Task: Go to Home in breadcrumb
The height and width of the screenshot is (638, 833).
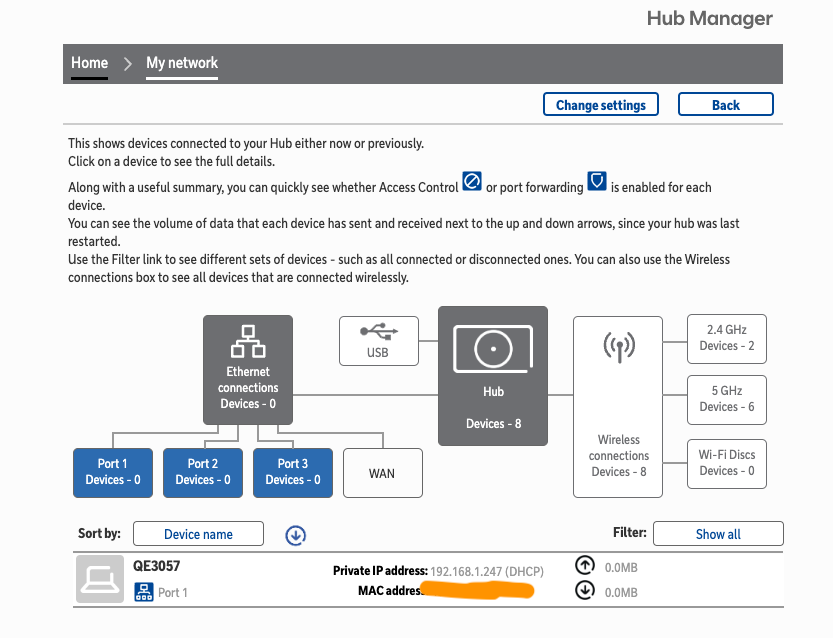Action: (89, 63)
